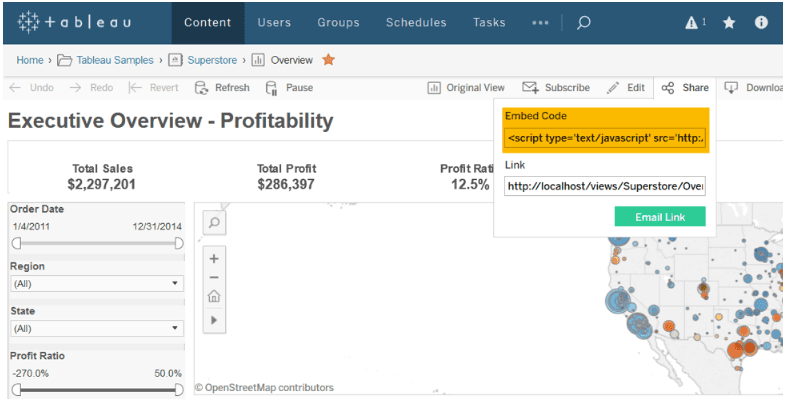Click the Download button
The image size is (785, 401).
(753, 88)
